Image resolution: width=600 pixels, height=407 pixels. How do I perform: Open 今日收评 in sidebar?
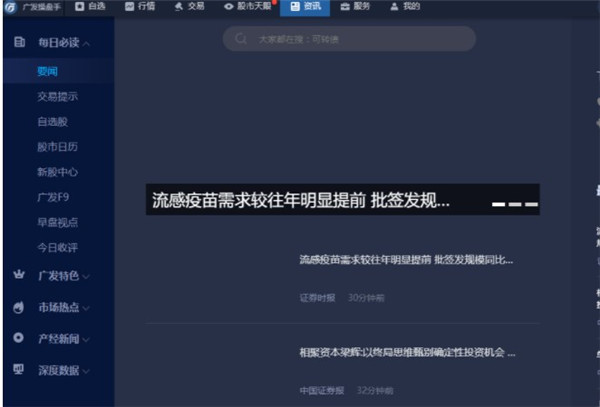[x=57, y=248]
